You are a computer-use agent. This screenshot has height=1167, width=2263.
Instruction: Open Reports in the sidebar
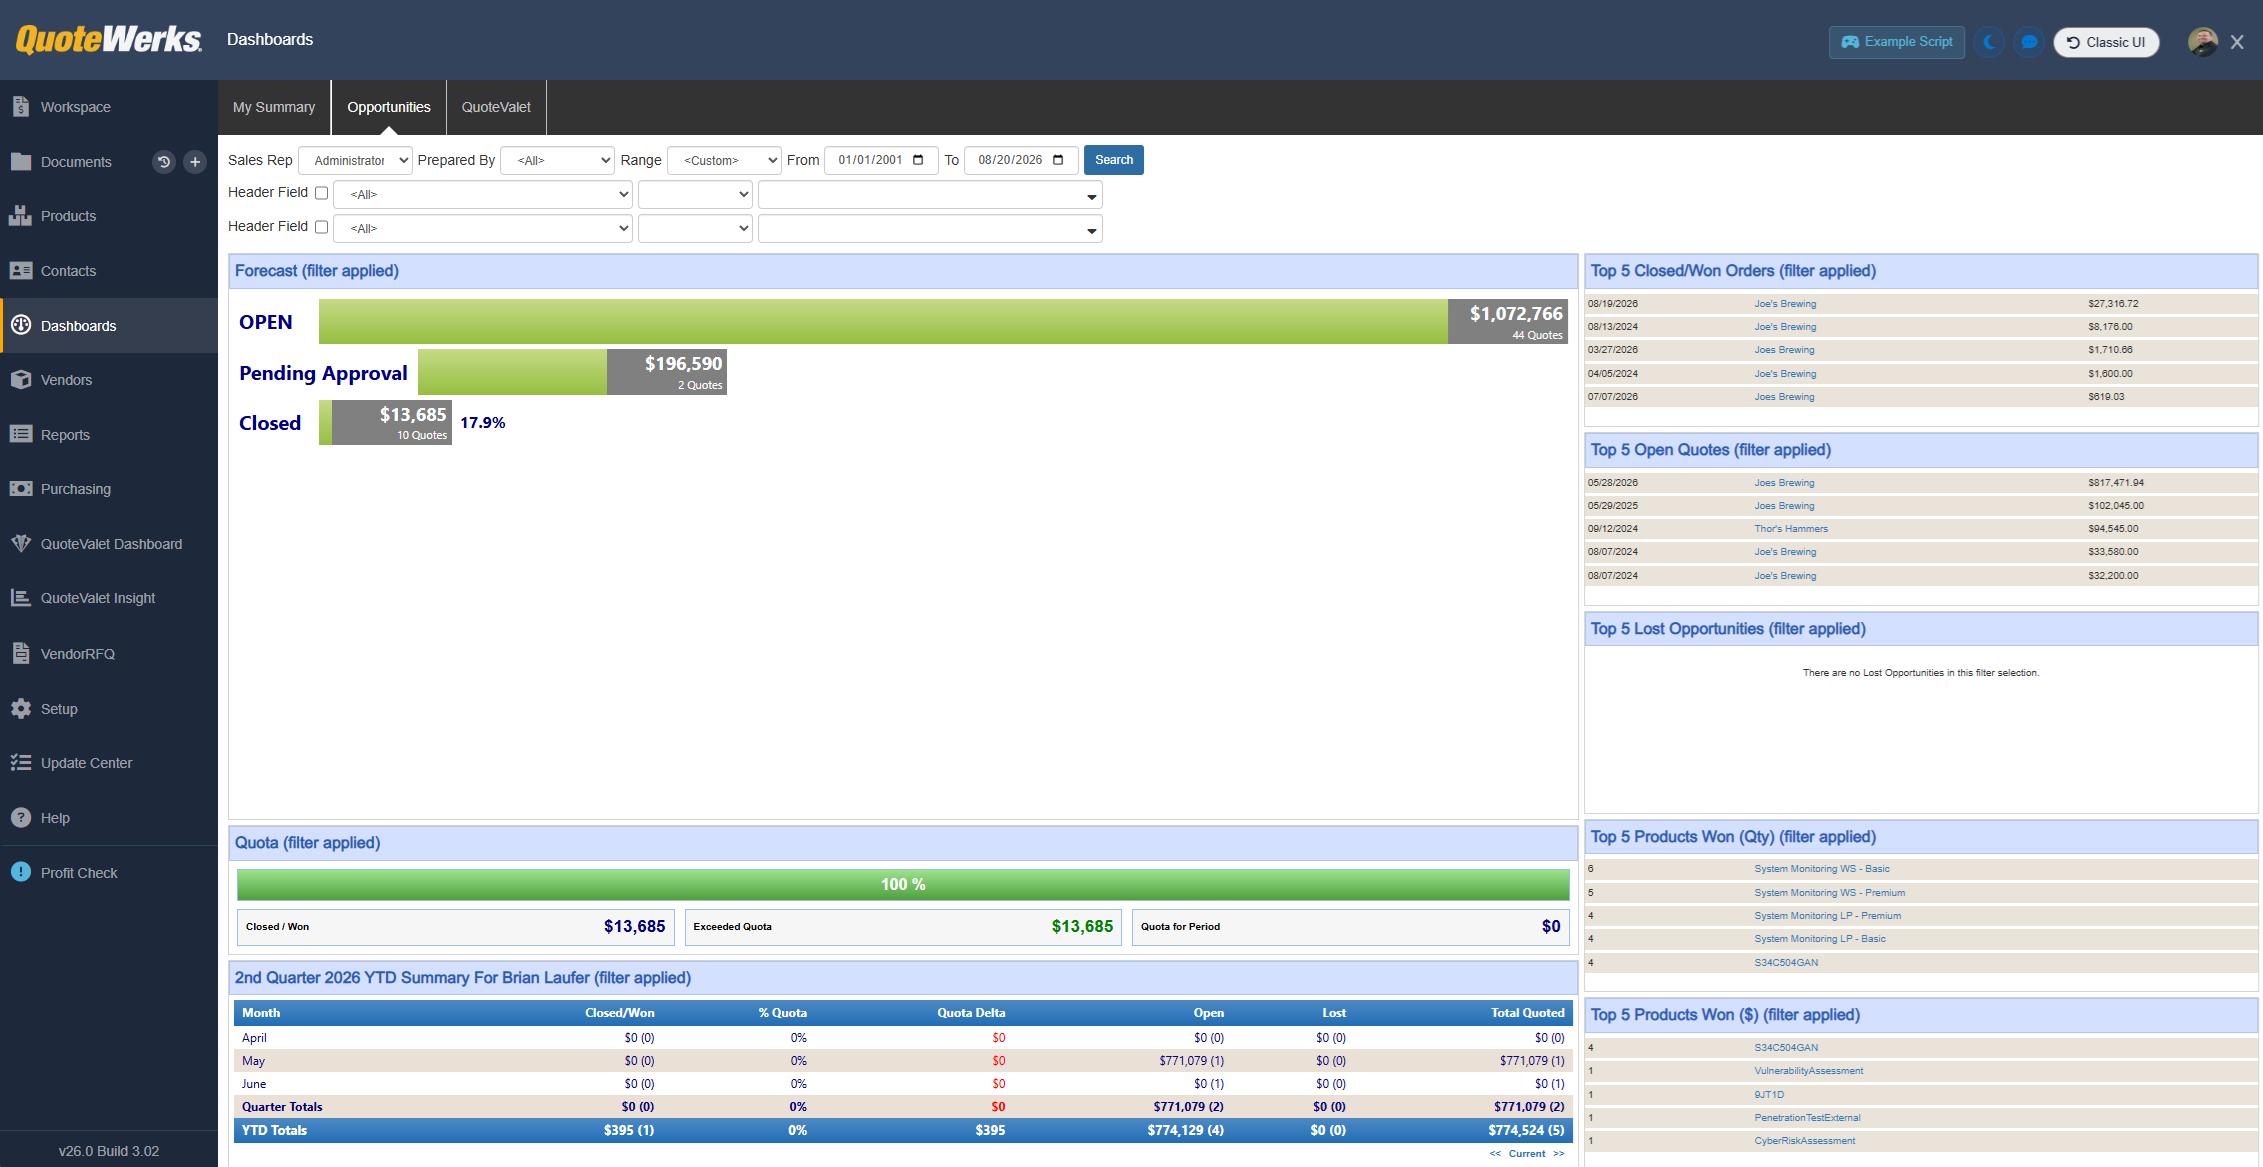[109, 434]
